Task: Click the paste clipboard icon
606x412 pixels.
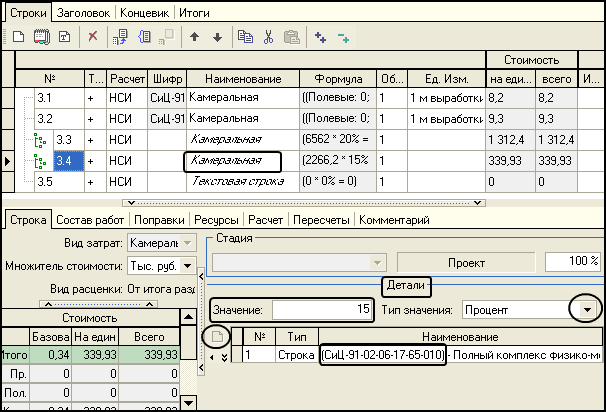Action: point(290,36)
